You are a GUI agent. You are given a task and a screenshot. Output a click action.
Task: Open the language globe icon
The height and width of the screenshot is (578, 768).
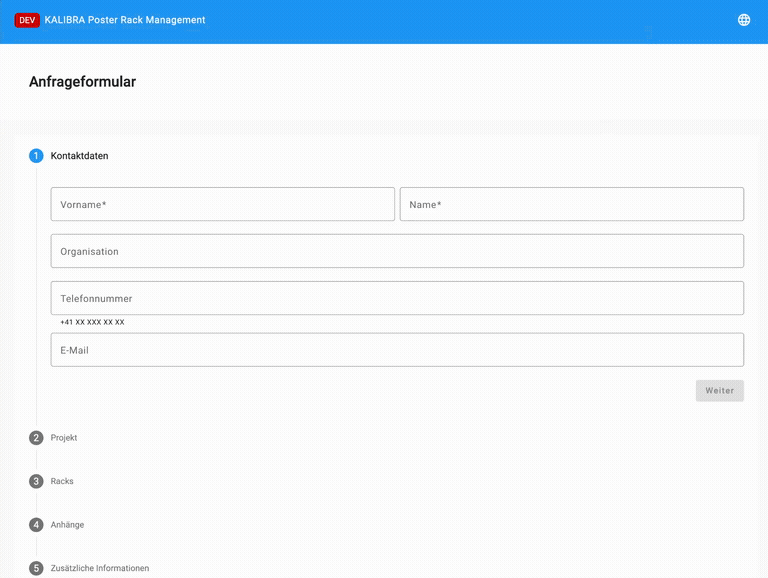point(744,20)
